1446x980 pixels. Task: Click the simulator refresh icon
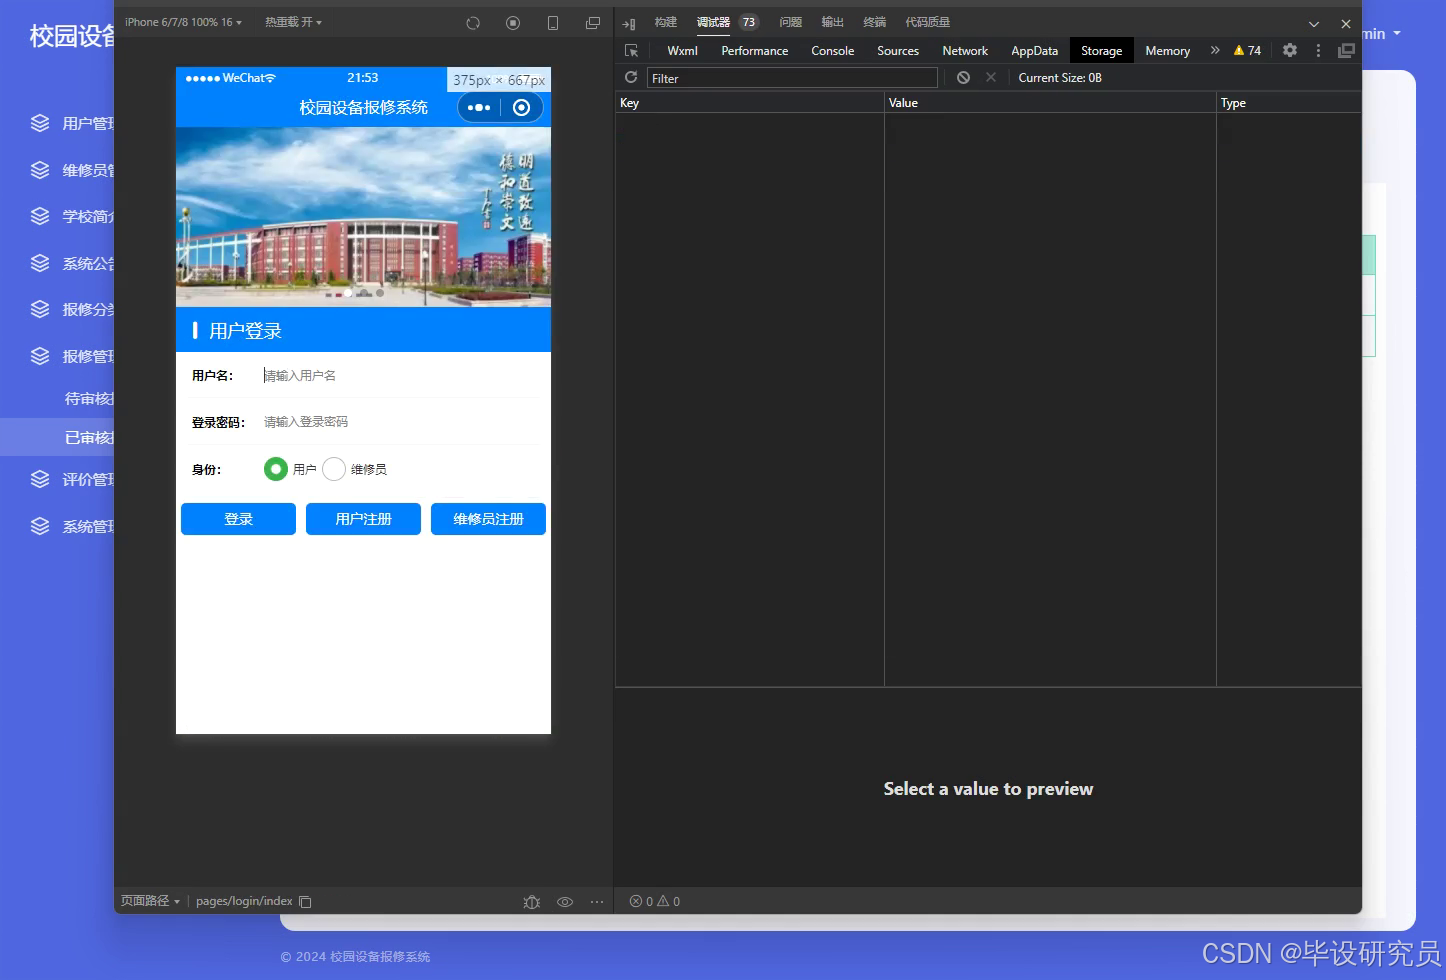473,22
